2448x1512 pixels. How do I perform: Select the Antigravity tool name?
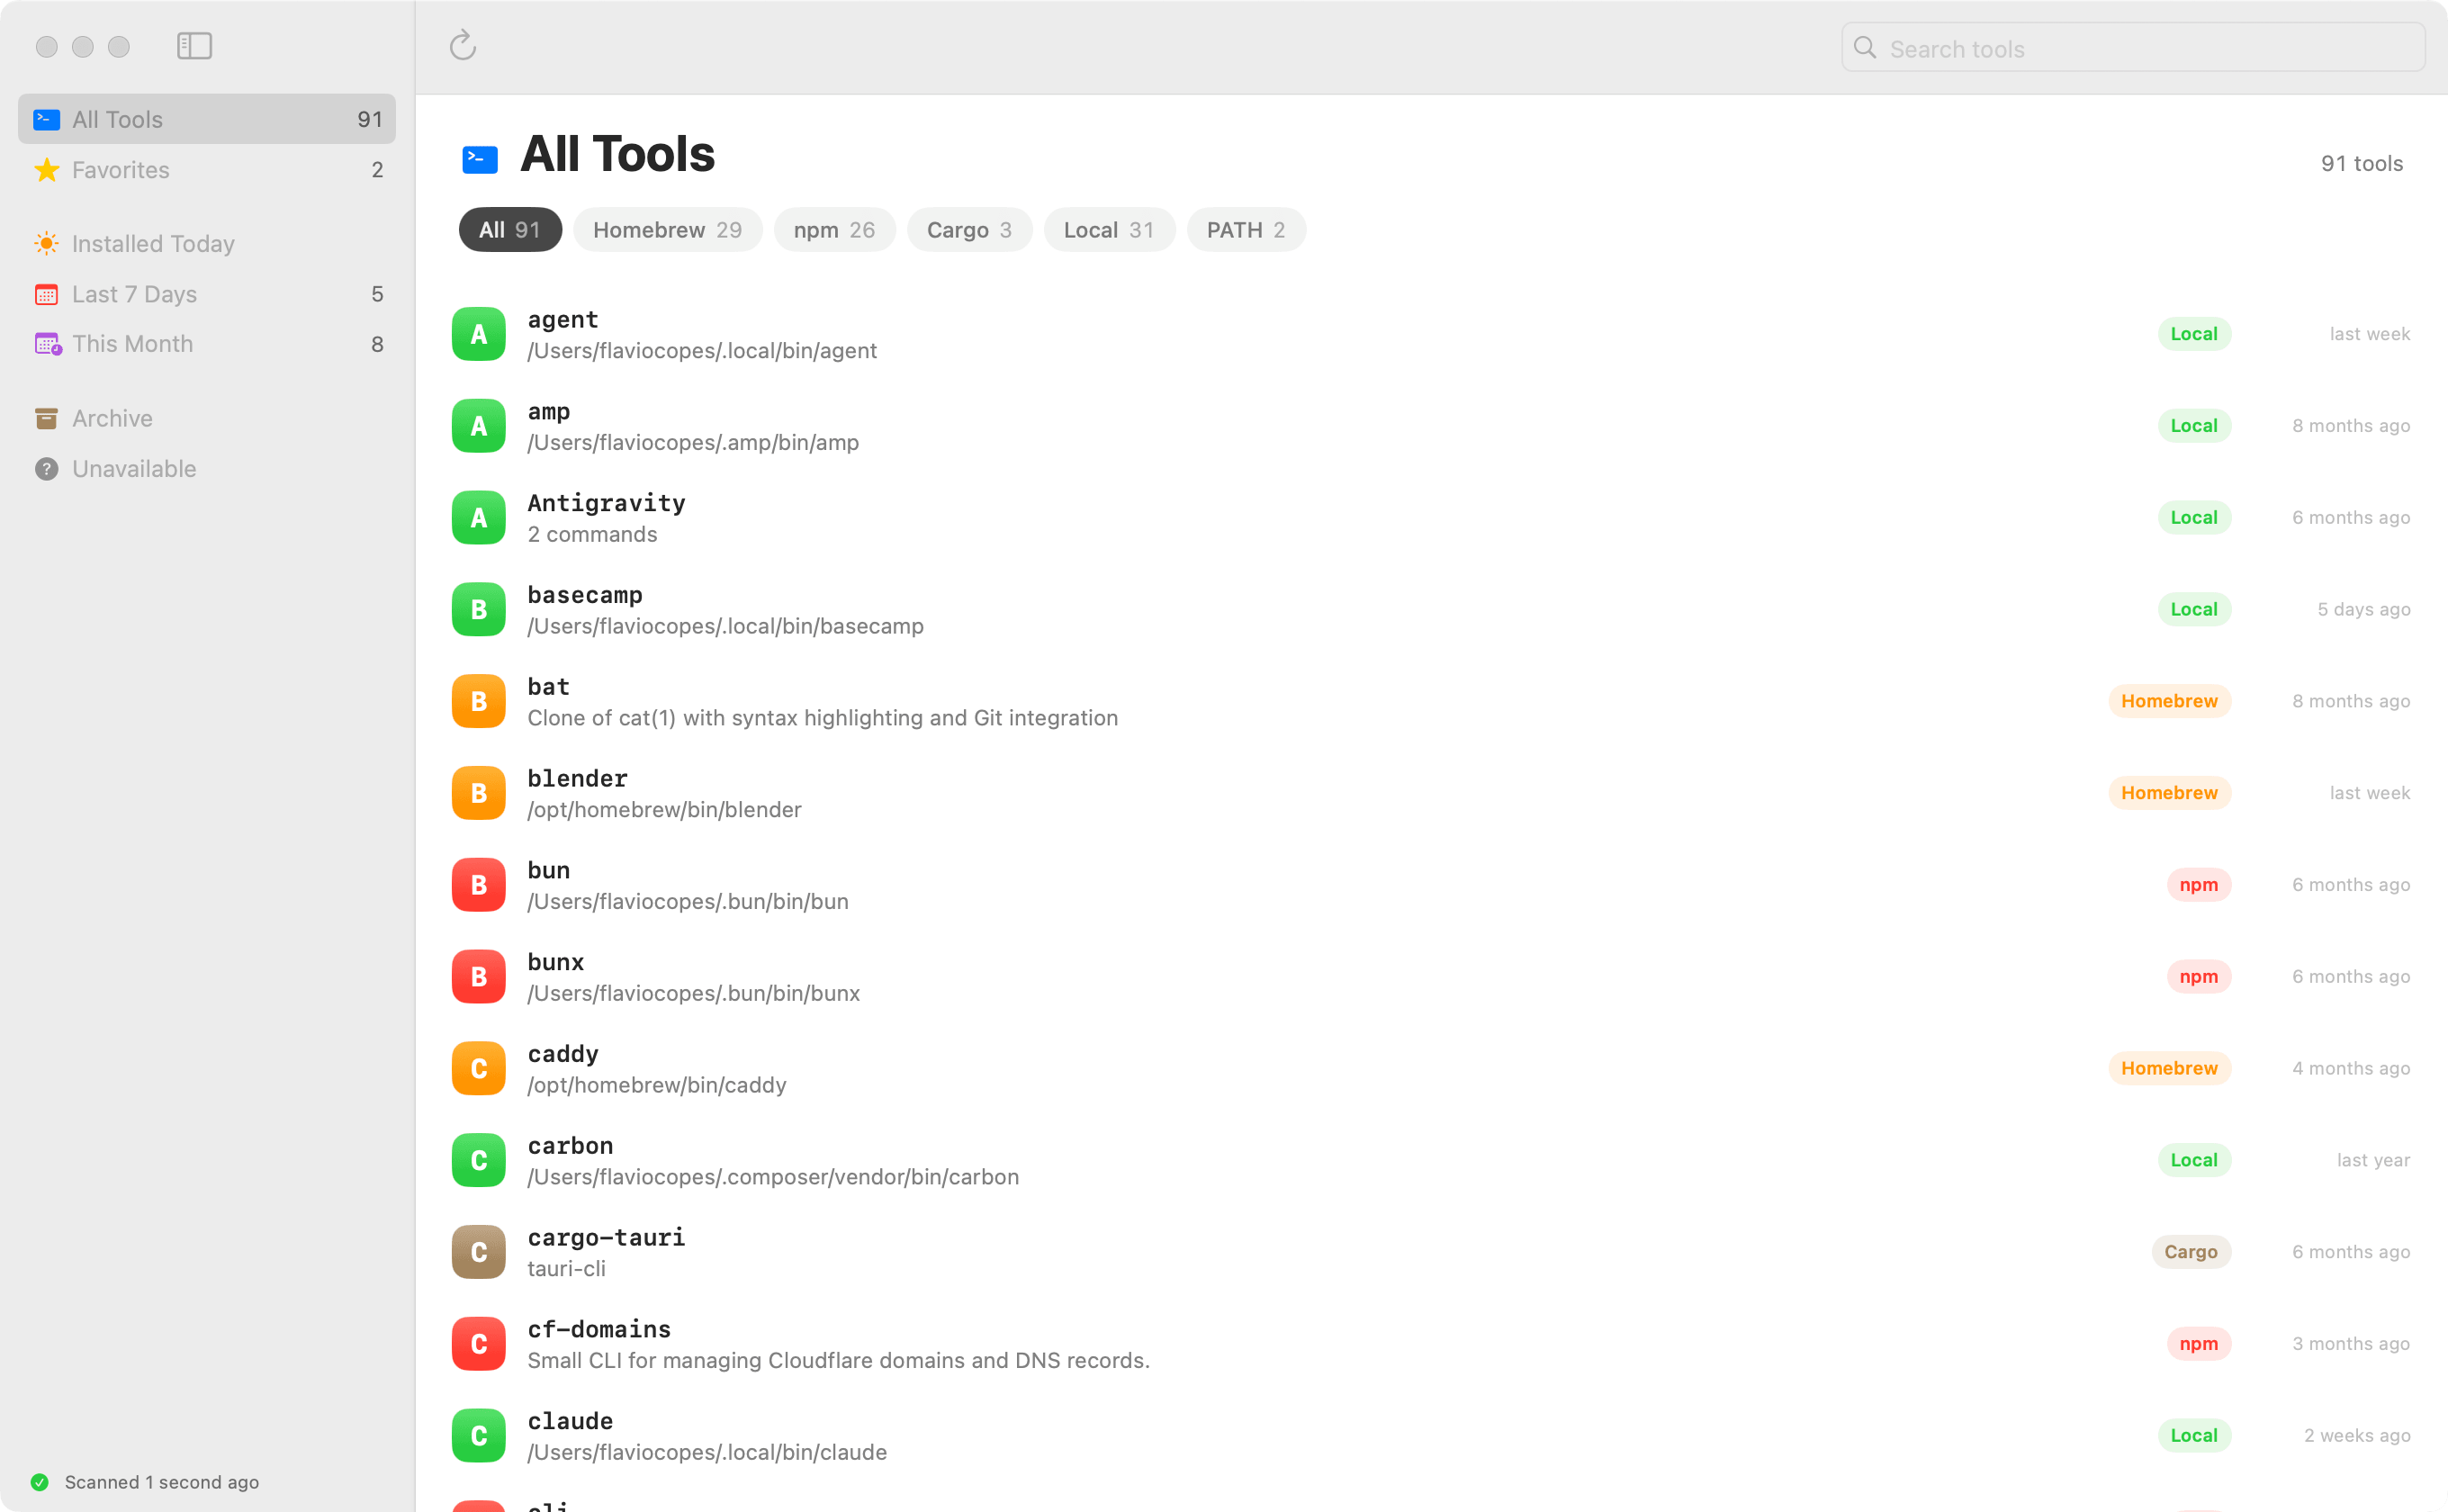point(606,503)
